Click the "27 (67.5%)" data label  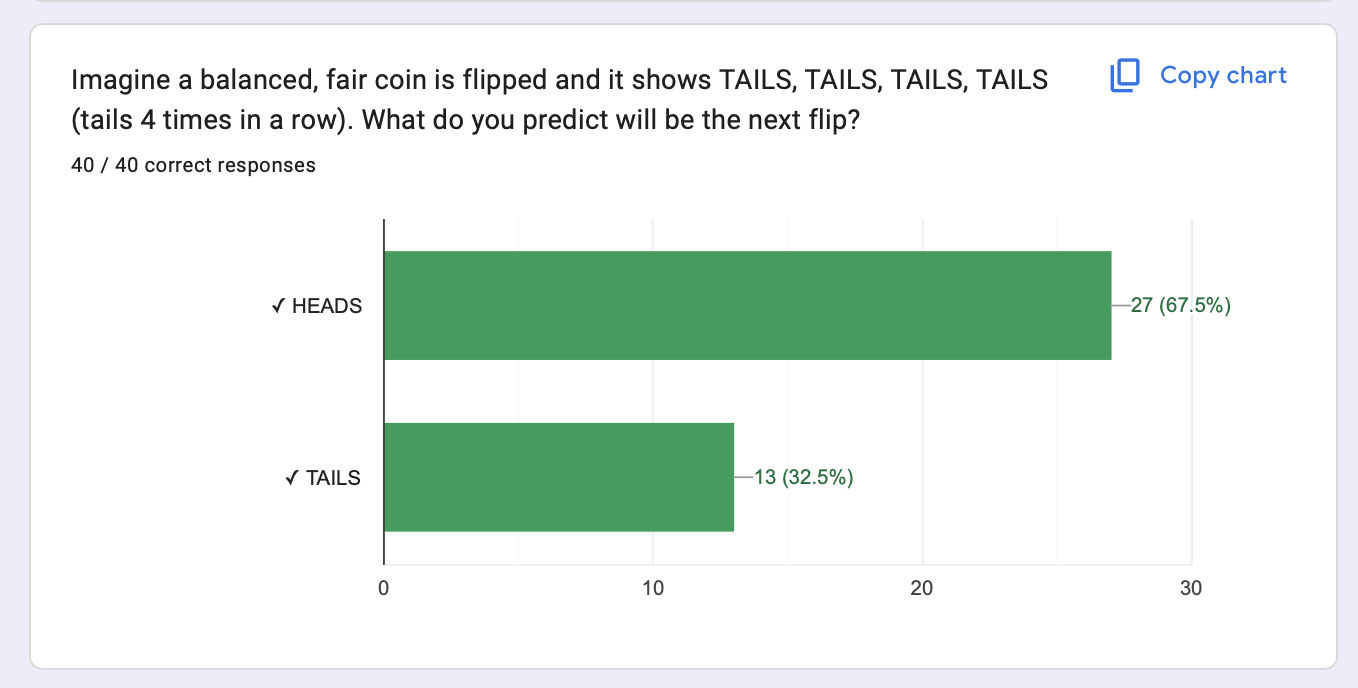click(x=1180, y=306)
